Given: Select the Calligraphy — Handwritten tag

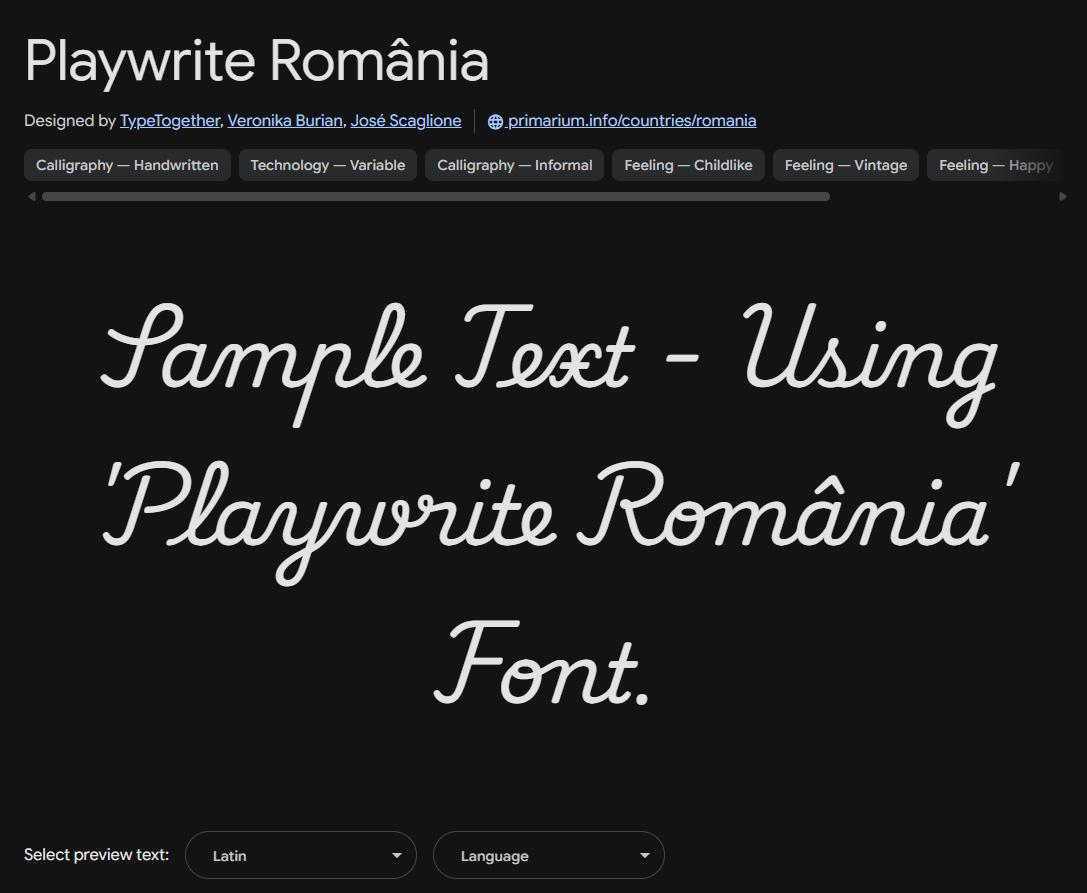Looking at the screenshot, I should coord(128,165).
